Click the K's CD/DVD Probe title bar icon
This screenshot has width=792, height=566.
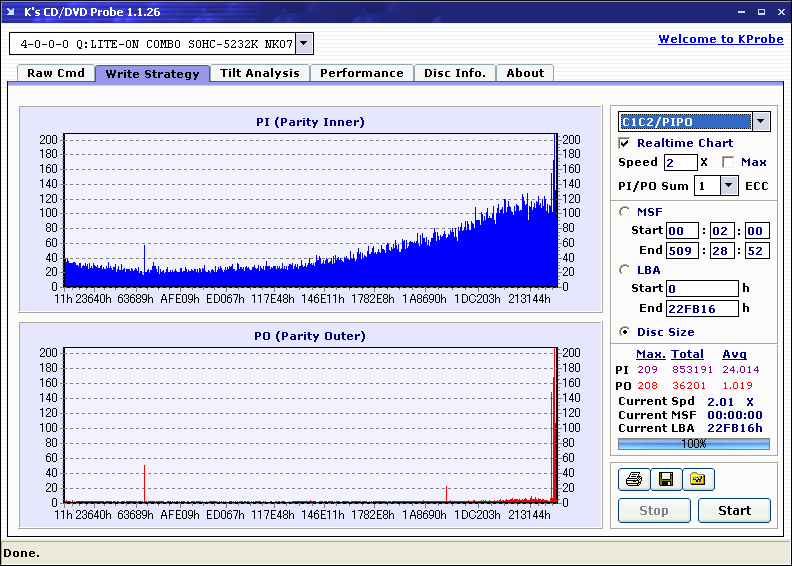tap(12, 12)
